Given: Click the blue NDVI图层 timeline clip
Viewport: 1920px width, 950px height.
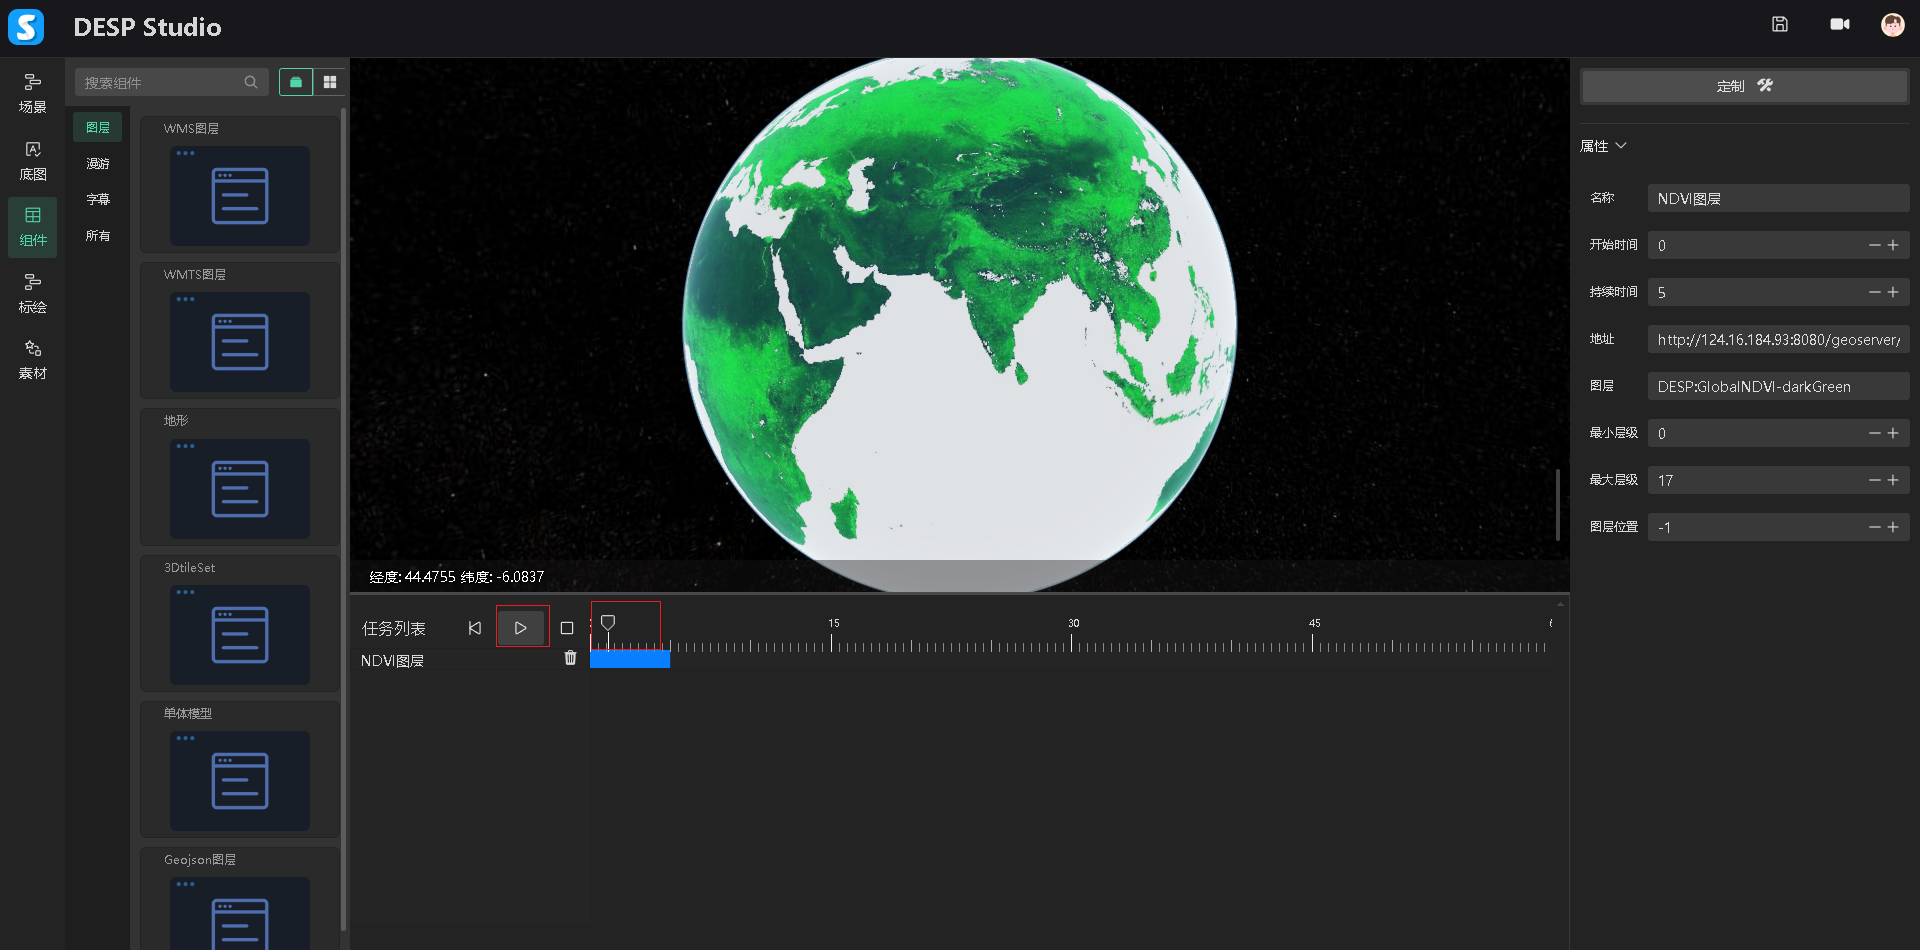Looking at the screenshot, I should pyautogui.click(x=630, y=659).
